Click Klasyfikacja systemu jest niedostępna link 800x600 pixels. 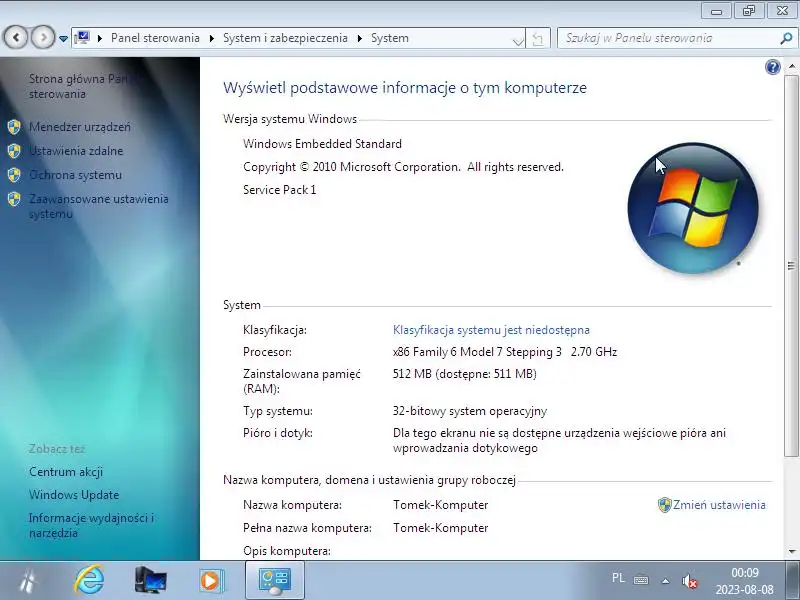(x=491, y=330)
